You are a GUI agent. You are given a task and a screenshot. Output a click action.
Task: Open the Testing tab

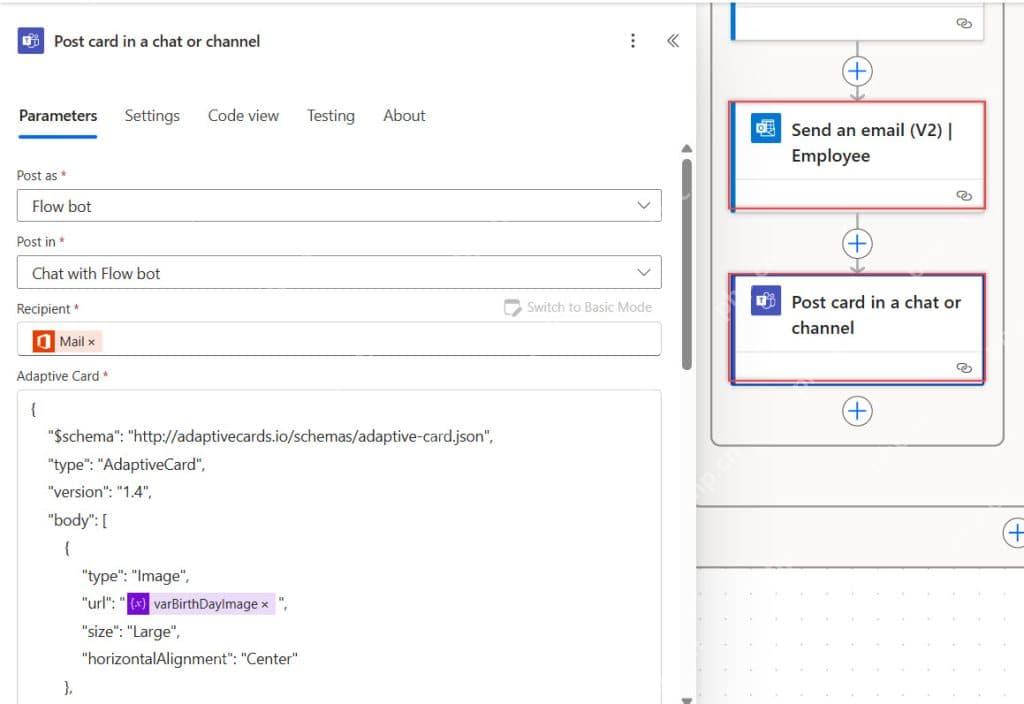pyautogui.click(x=331, y=116)
